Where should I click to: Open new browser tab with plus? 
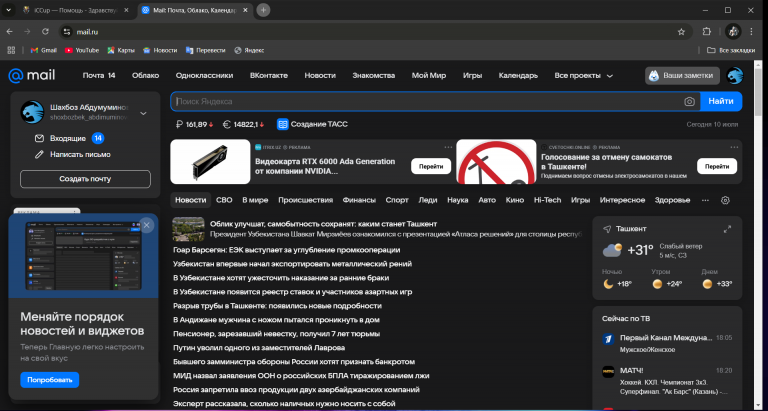coord(264,10)
